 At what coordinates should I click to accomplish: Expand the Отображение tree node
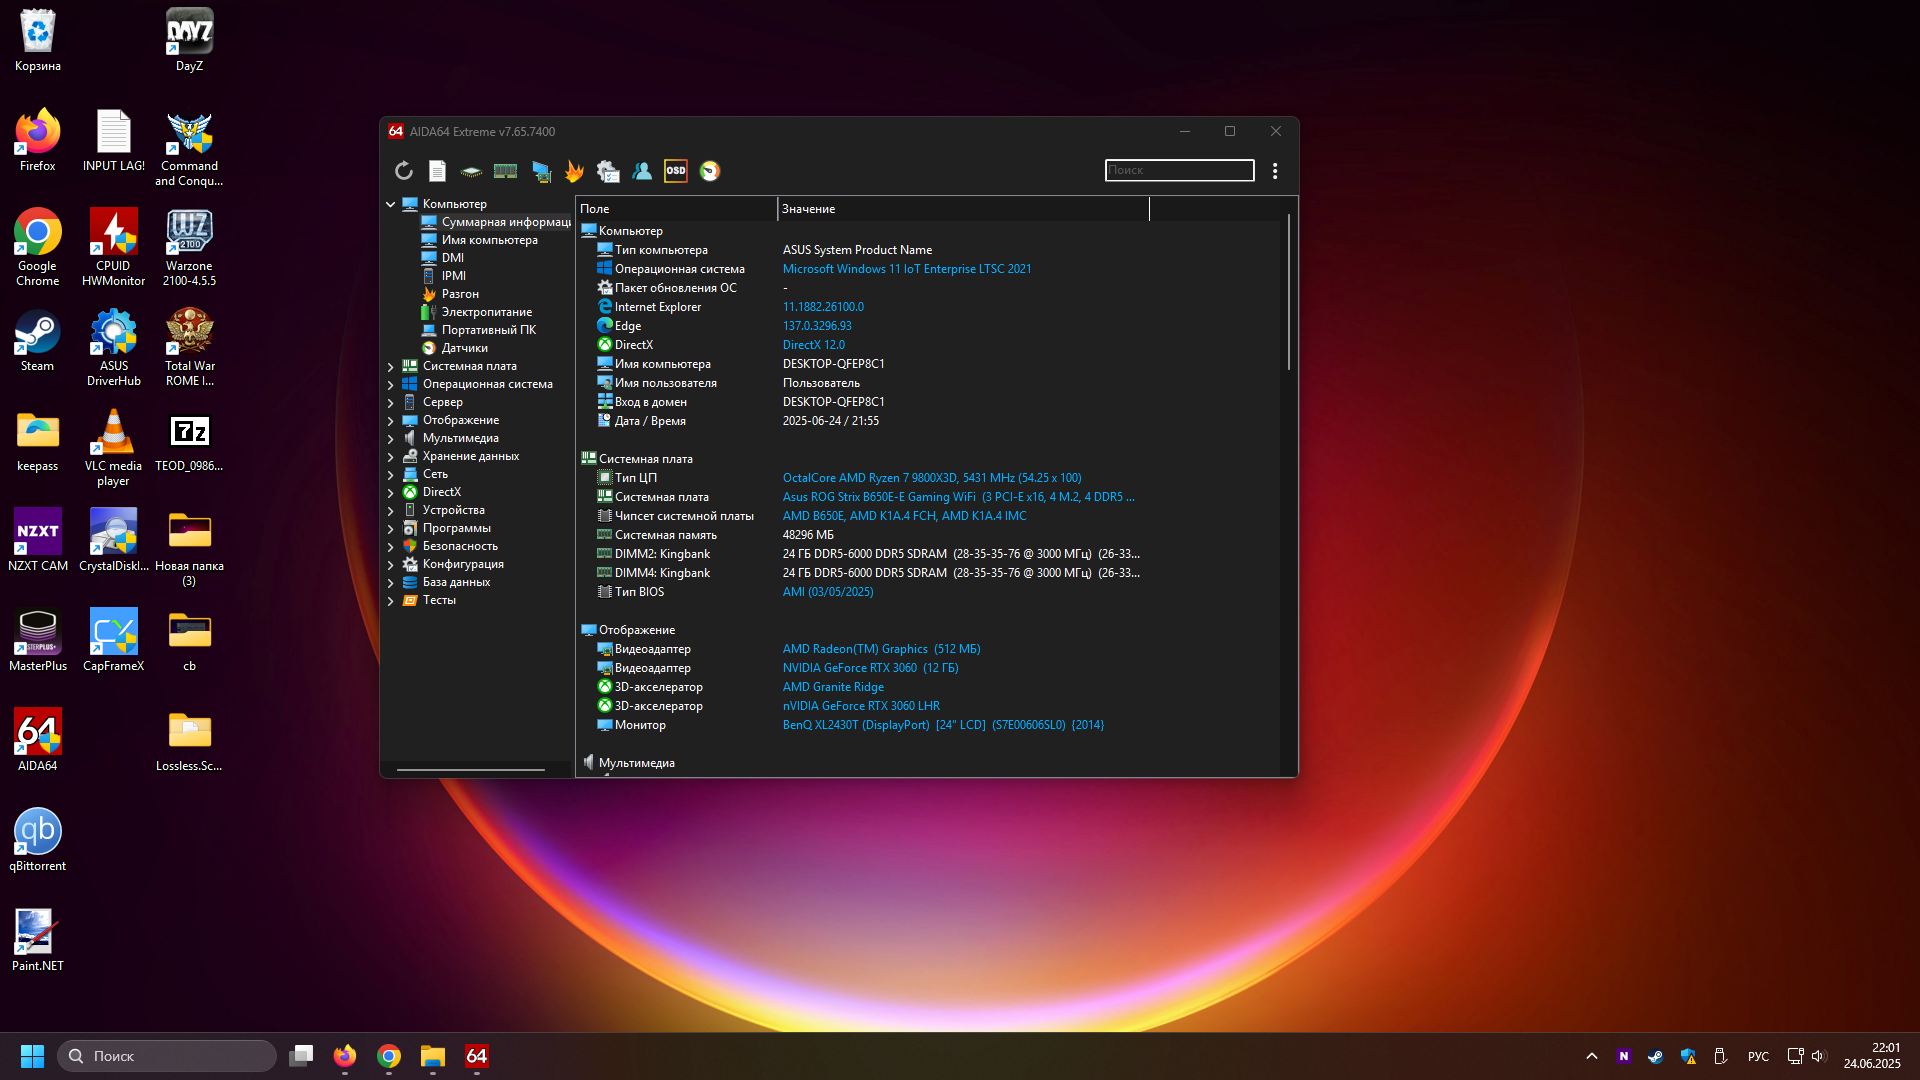tap(391, 421)
